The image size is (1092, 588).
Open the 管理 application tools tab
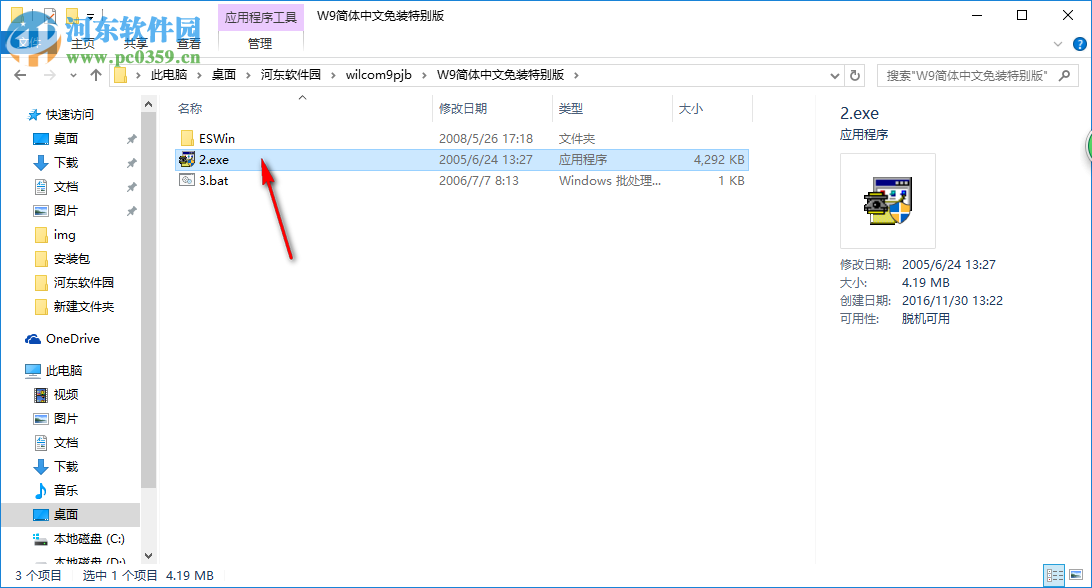point(259,44)
